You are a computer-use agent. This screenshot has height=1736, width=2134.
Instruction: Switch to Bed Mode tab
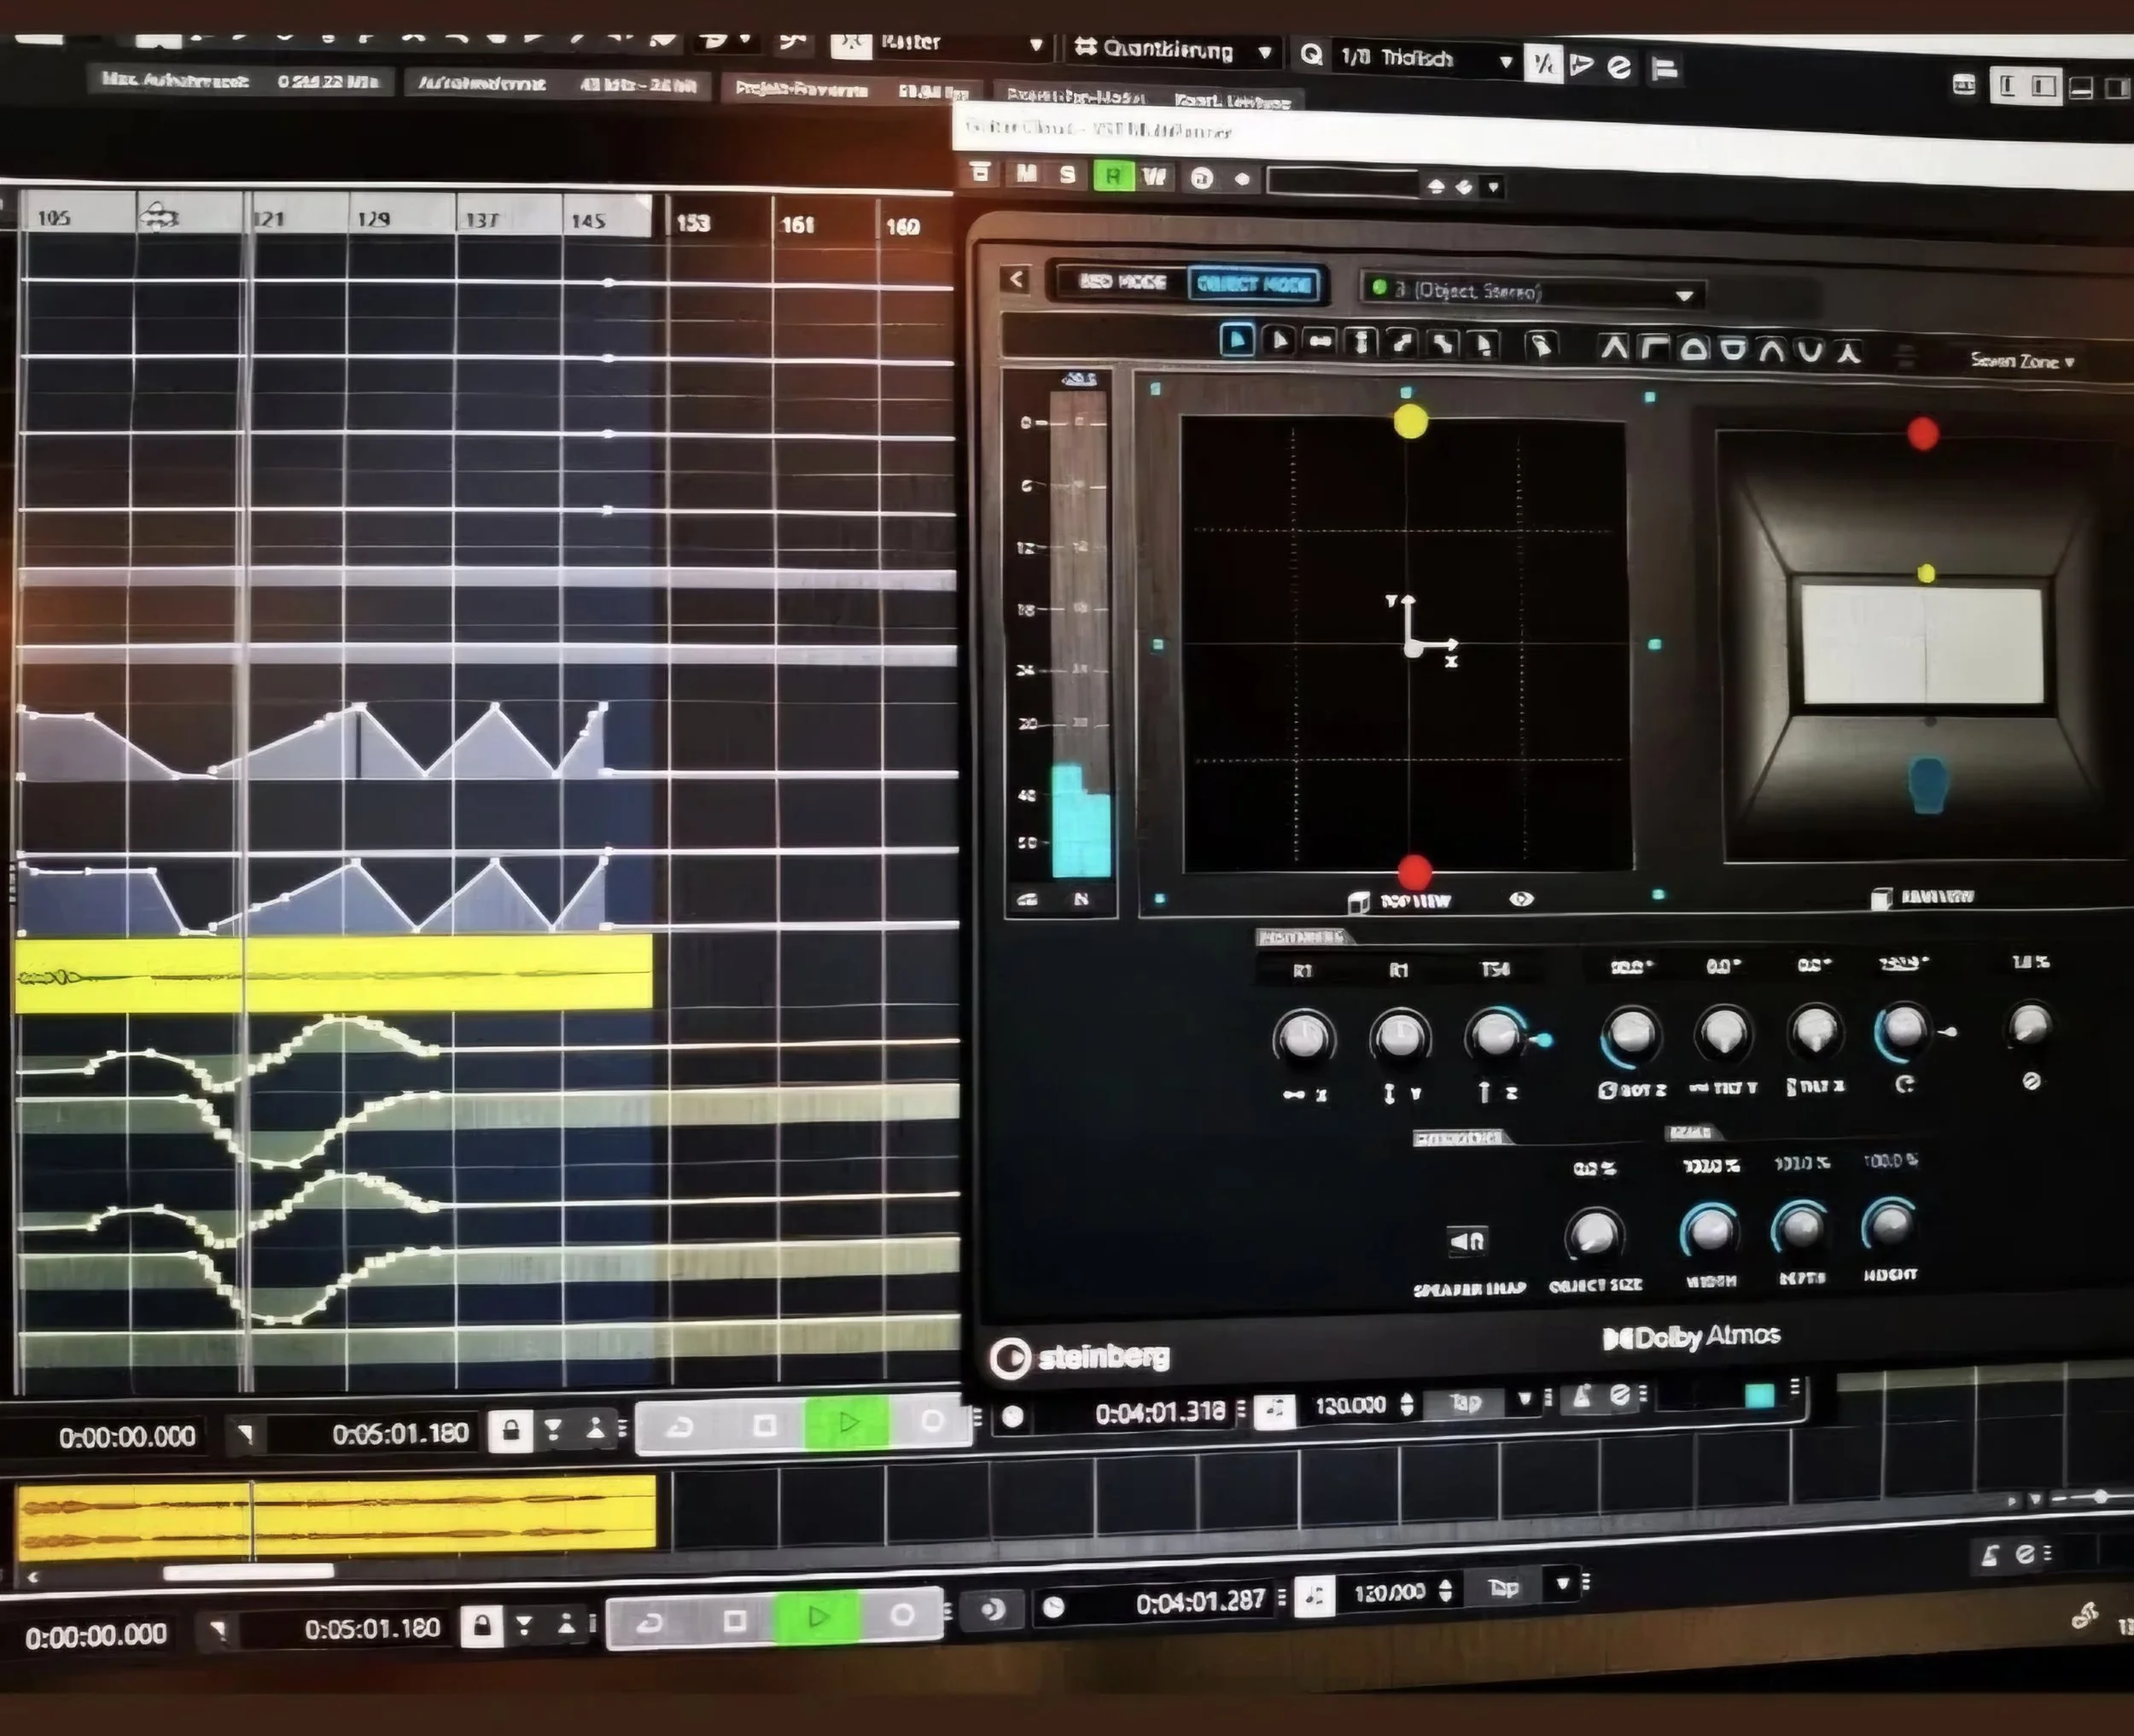tap(1122, 282)
